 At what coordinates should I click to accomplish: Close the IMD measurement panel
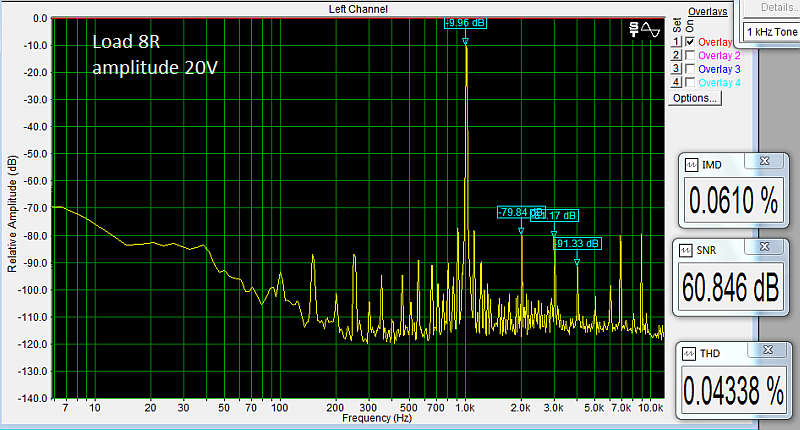pos(764,161)
